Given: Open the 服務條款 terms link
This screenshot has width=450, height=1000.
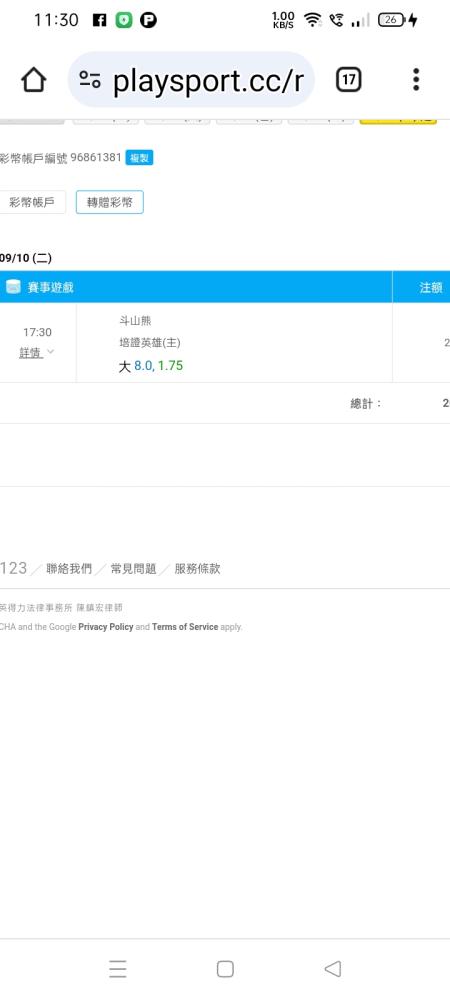Looking at the screenshot, I should click(x=198, y=569).
